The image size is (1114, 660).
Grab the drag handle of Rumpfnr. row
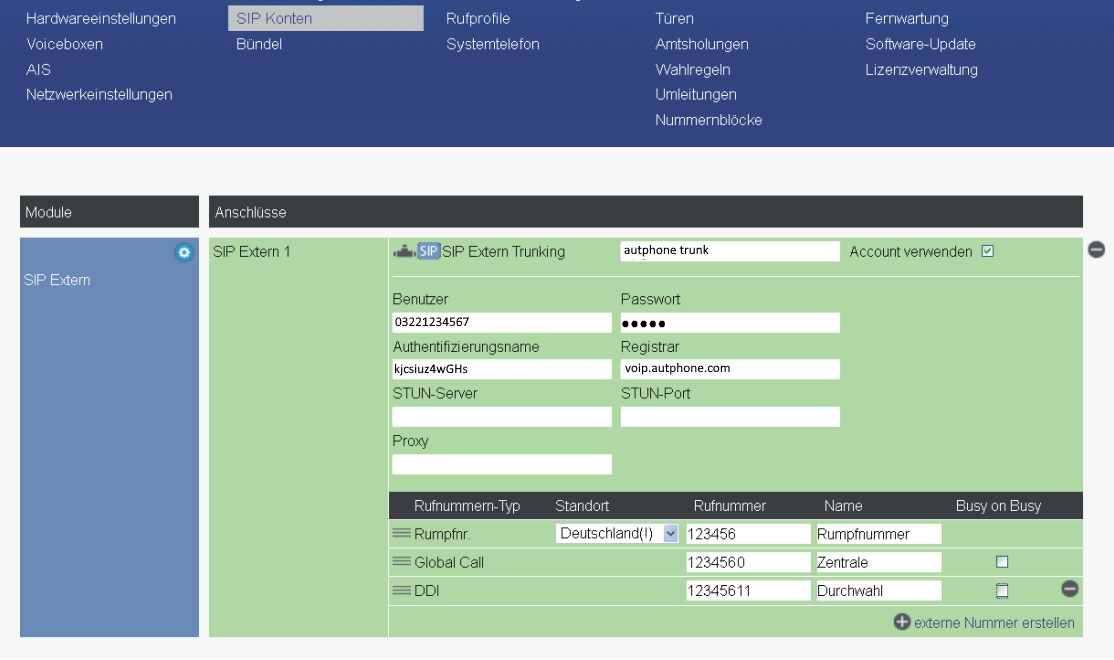click(x=402, y=534)
